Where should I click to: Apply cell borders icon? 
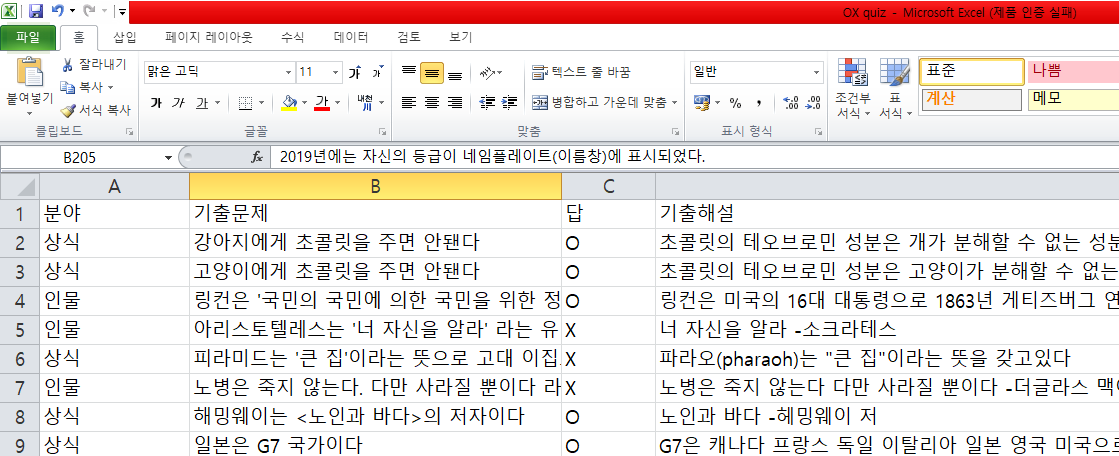coord(245,103)
